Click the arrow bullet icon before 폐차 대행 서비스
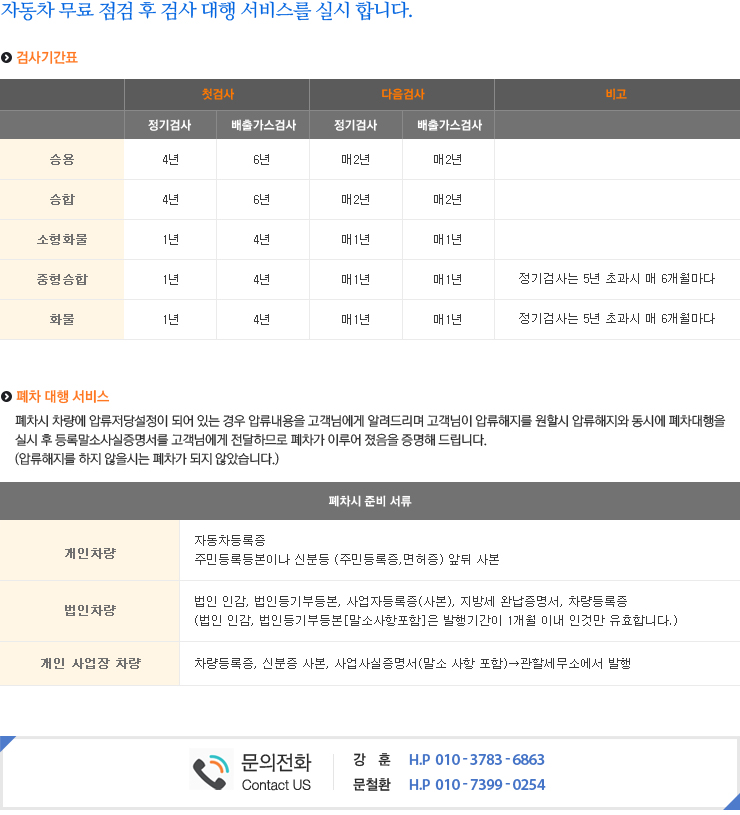740x815 pixels. [x=7, y=397]
